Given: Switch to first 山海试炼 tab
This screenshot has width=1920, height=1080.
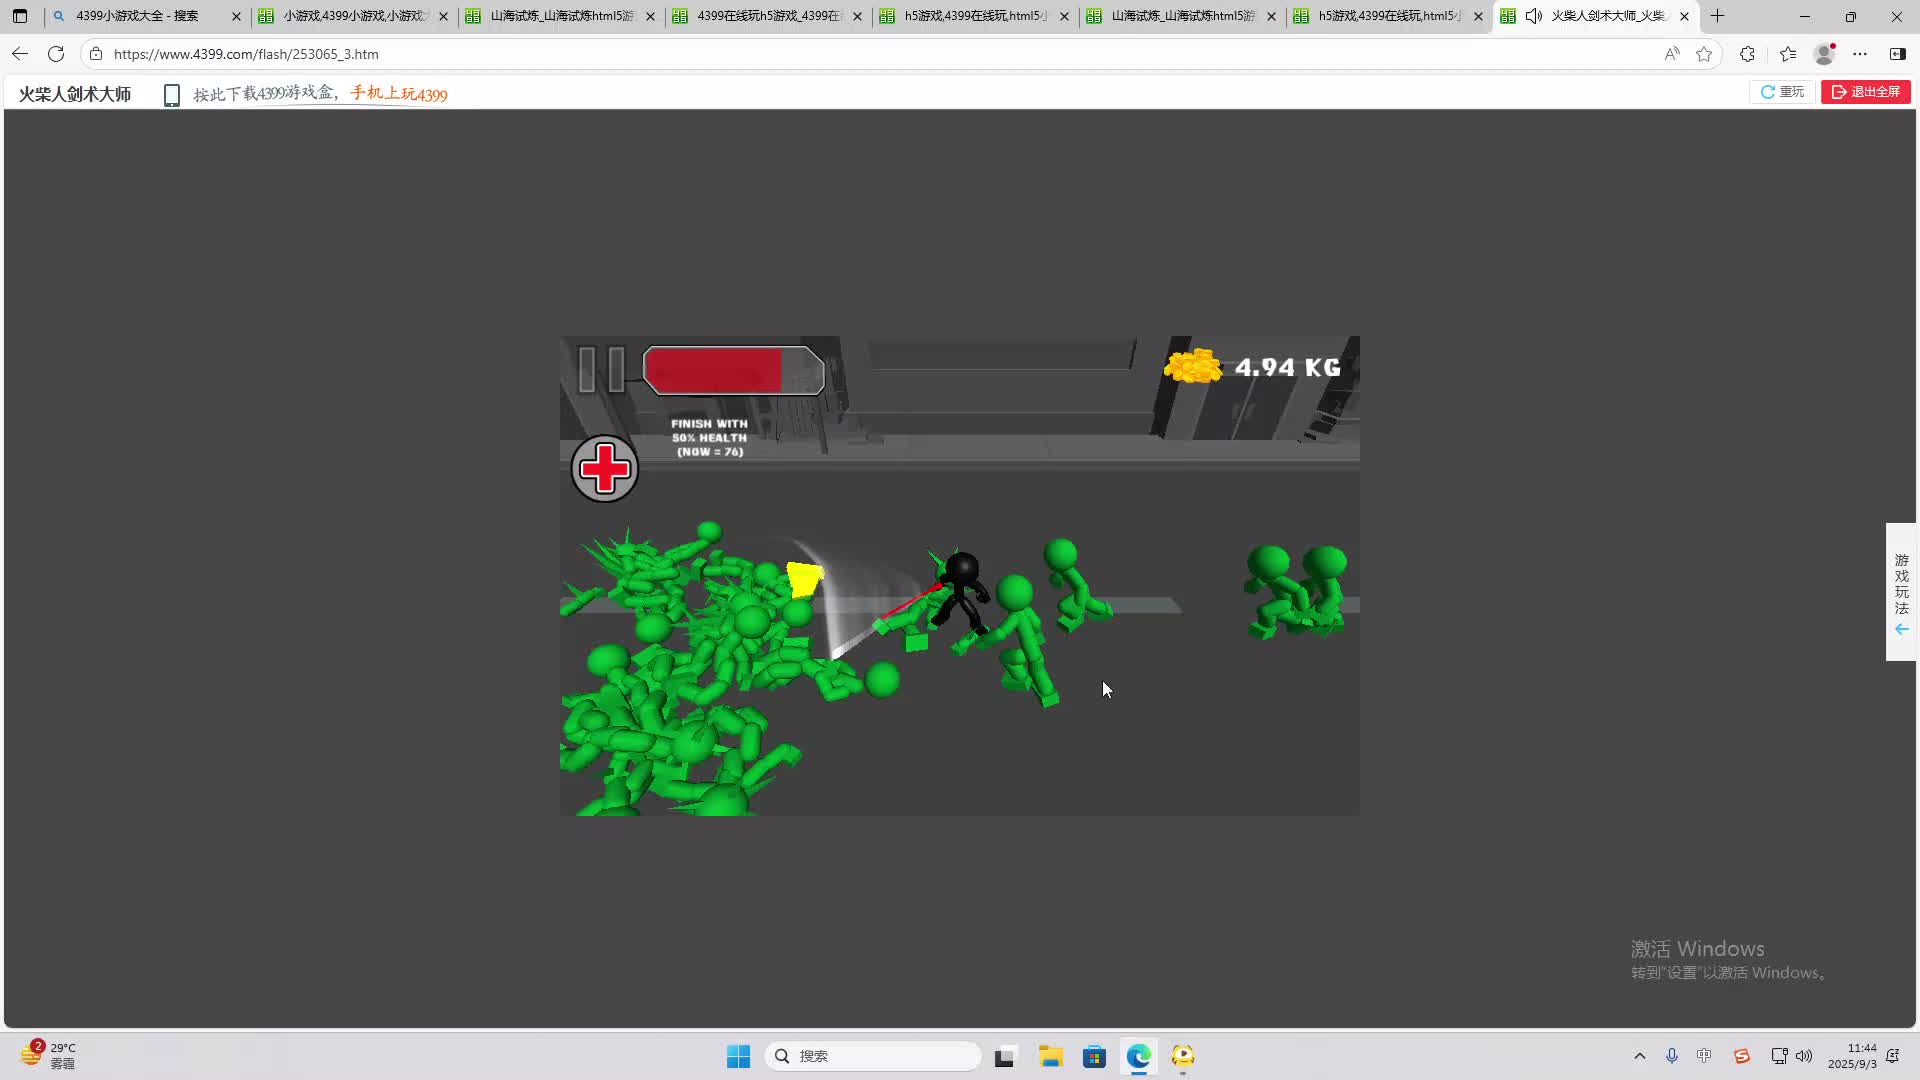Looking at the screenshot, I should tap(560, 16).
